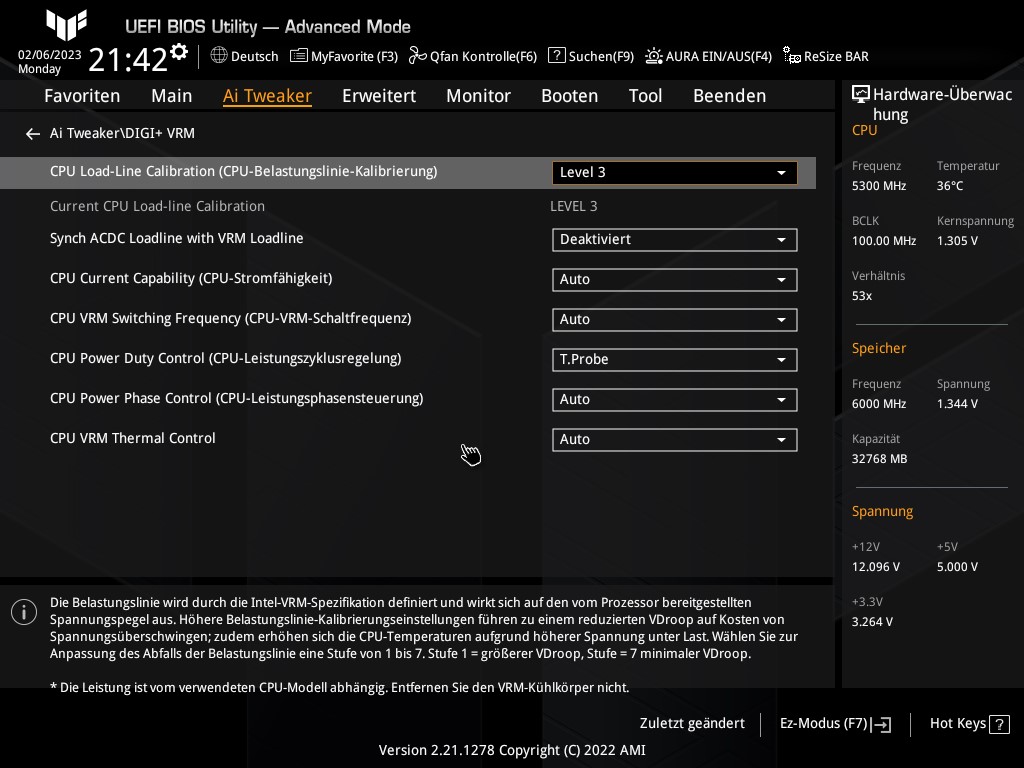
Task: Click the 53x Verhältnis value
Action: click(862, 296)
